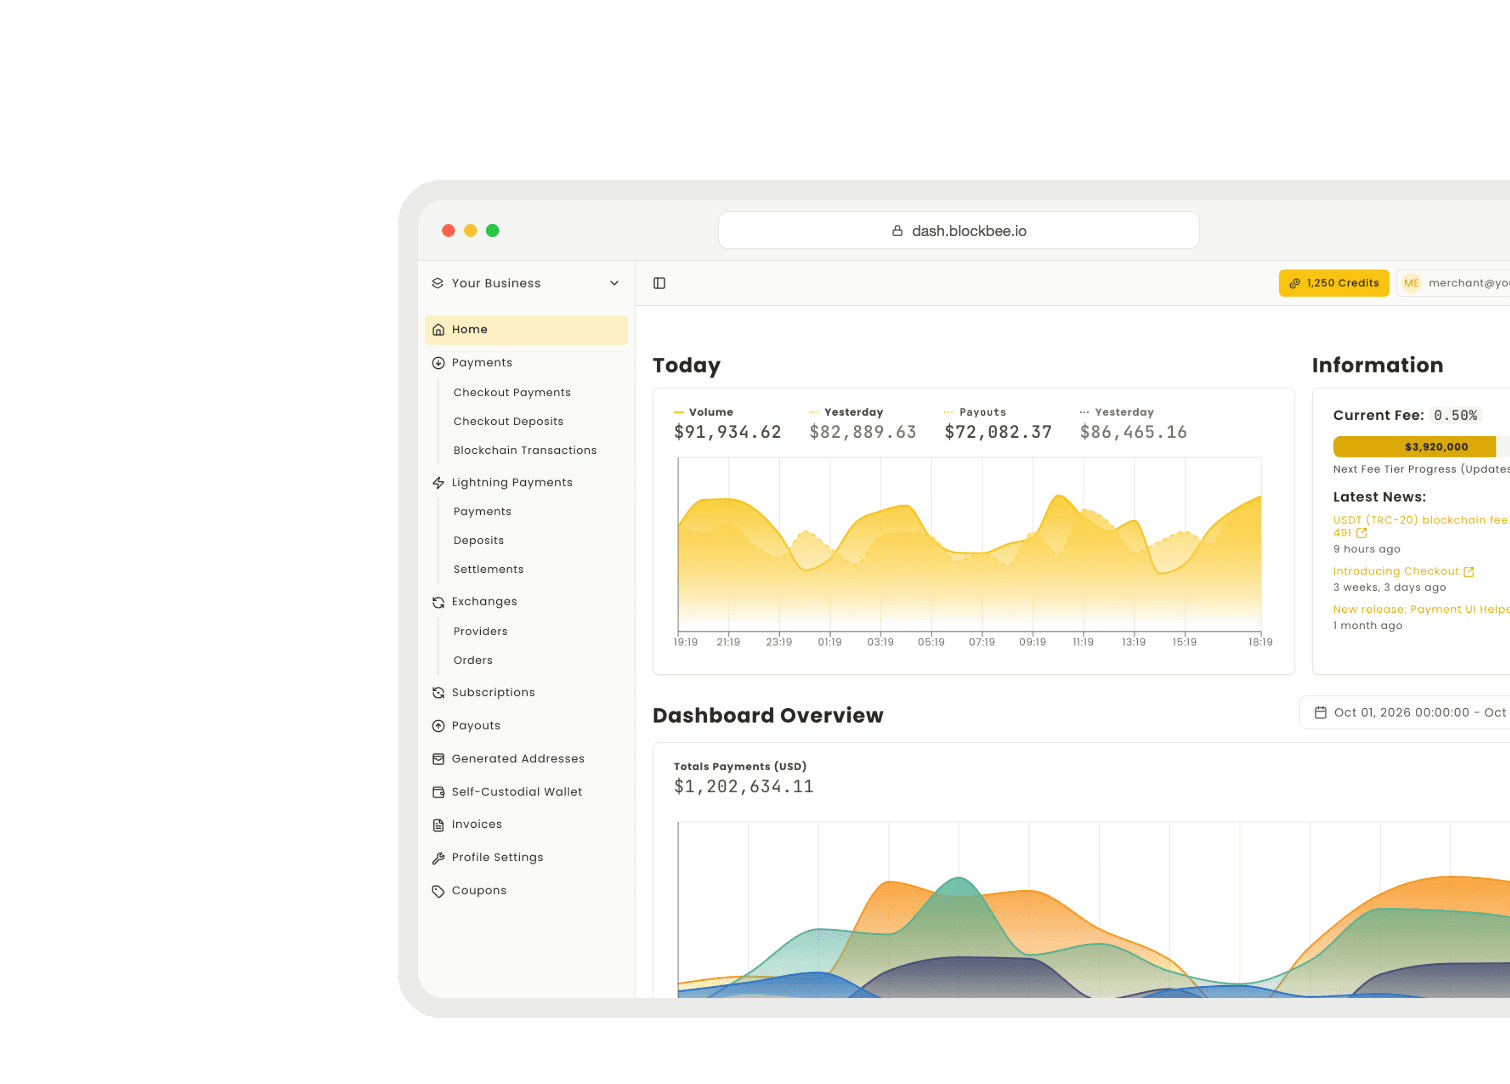Open the Introducing Checkout news link
Viewport: 1510px width, 1084px height.
click(x=1396, y=572)
